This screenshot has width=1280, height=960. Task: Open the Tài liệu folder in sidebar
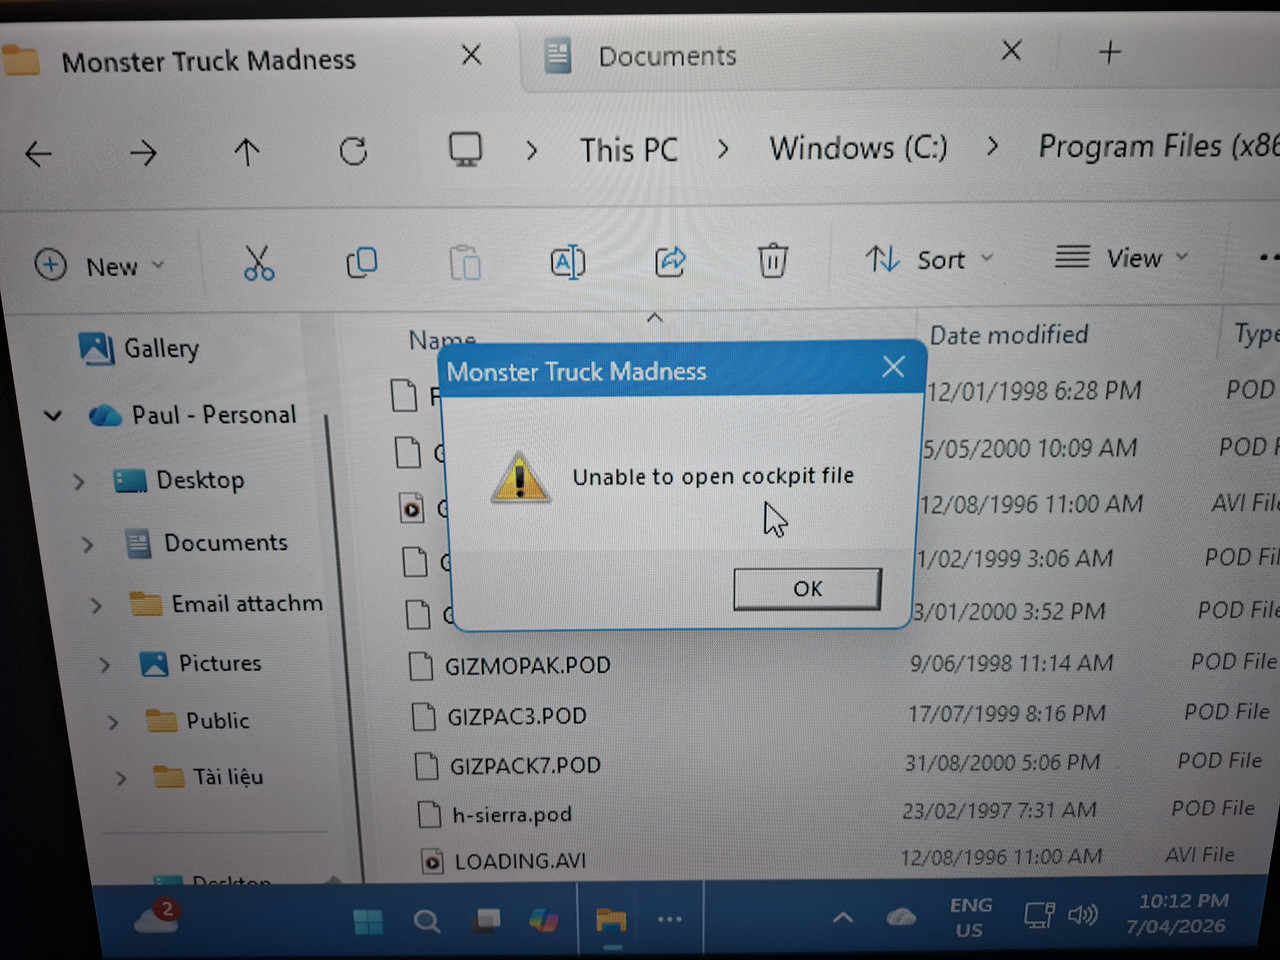click(208, 776)
